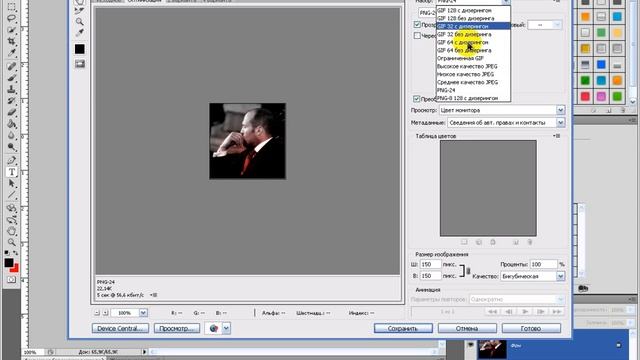Screen dimensions: 640x360
Task: Toggle the Преобразовать в sRGB checkbox
Action: point(416,99)
